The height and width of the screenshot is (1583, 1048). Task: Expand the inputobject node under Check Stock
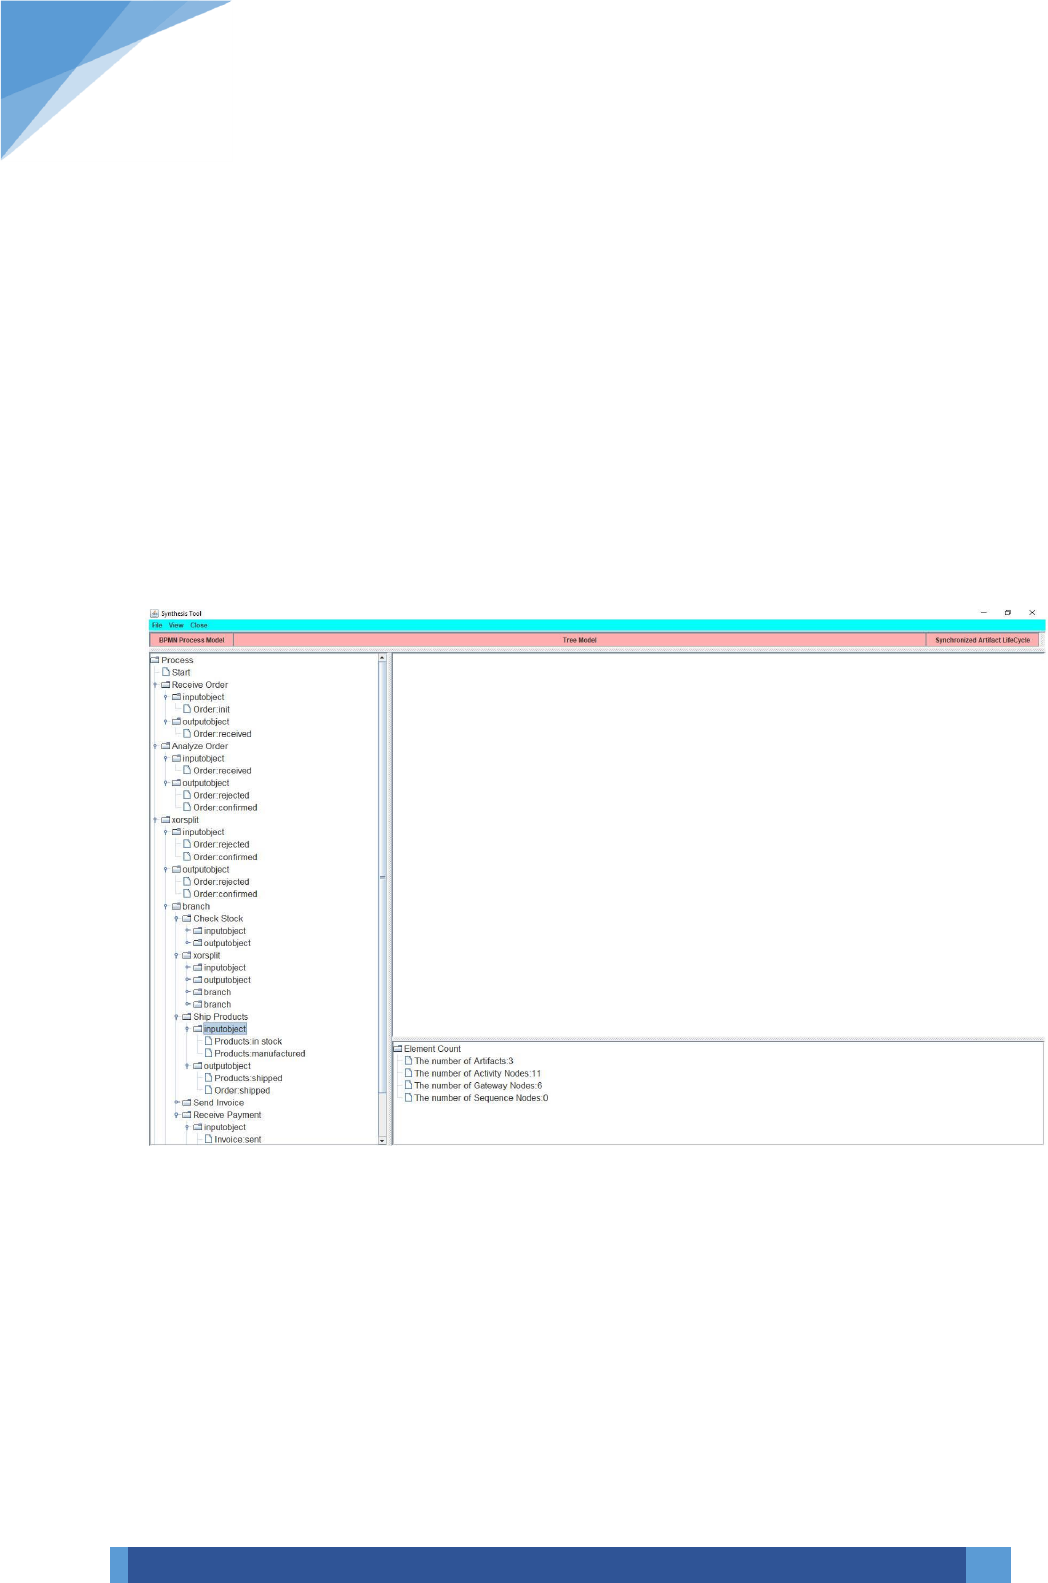[187, 931]
